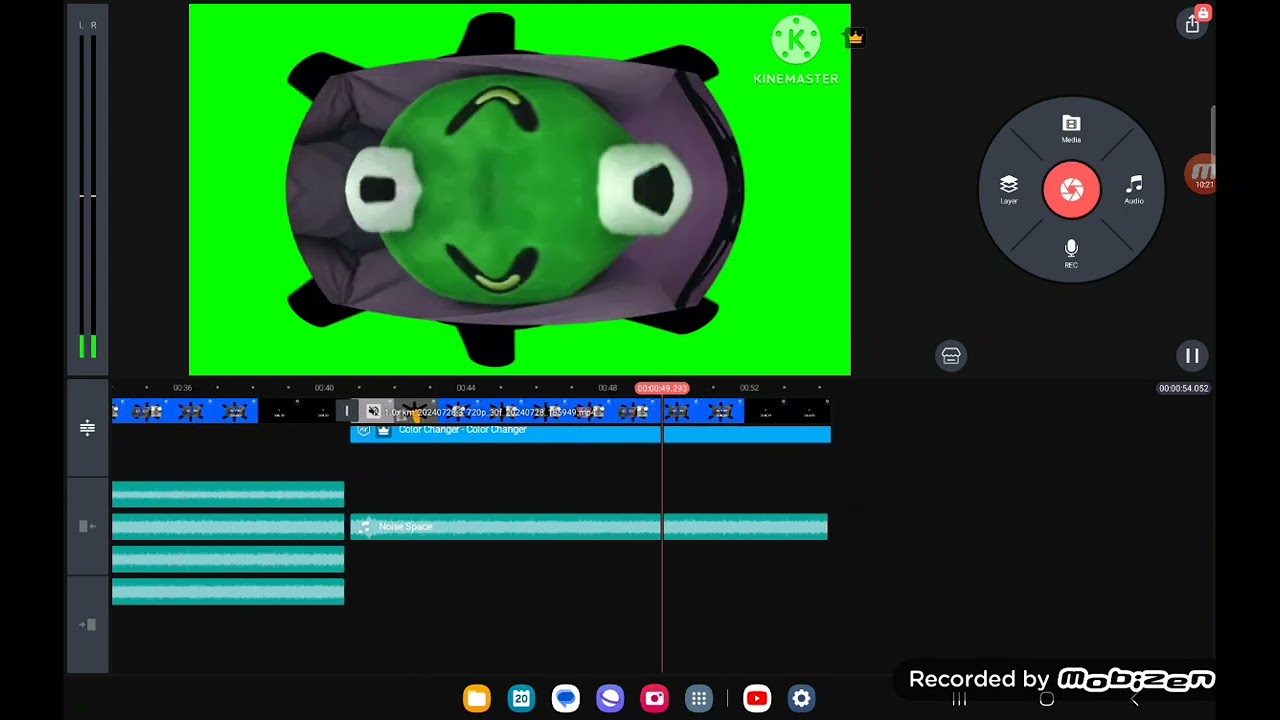Open the YouTube app in the taskbar
Image resolution: width=1280 pixels, height=720 pixels.
[x=757, y=699]
